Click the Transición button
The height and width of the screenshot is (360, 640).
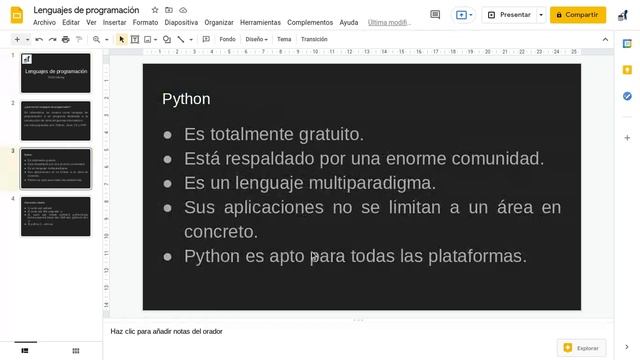(314, 39)
